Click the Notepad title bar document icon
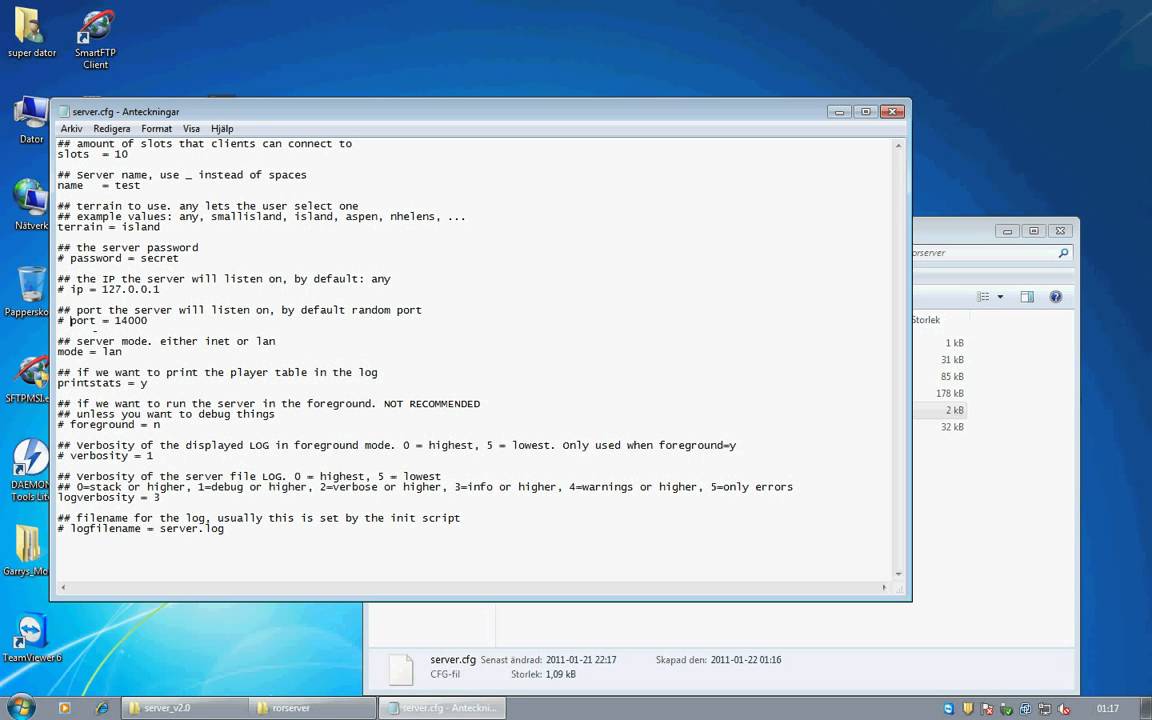The width and height of the screenshot is (1152, 720). pyautogui.click(x=64, y=112)
